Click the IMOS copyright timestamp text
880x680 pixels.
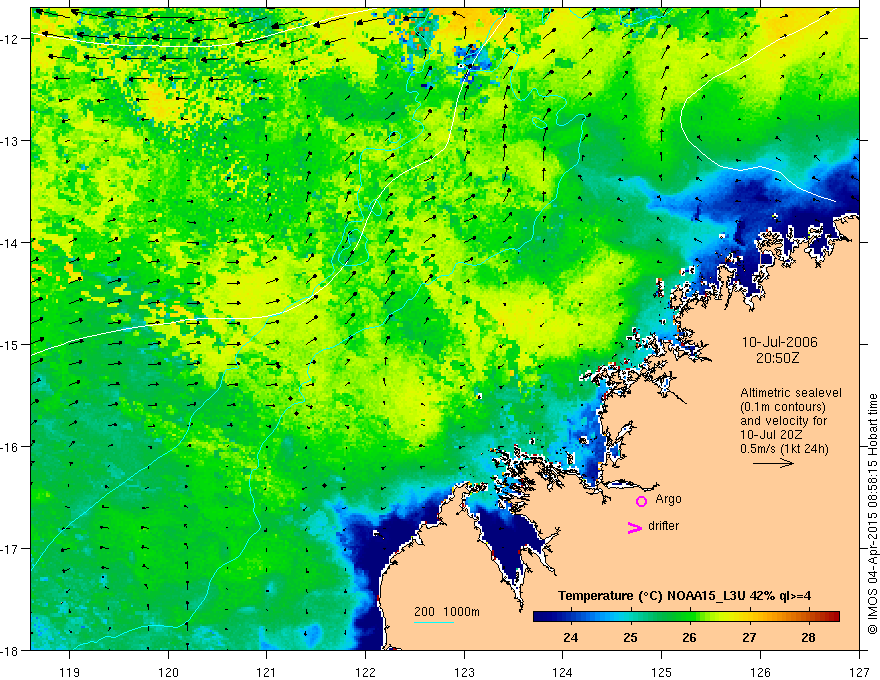point(872,514)
